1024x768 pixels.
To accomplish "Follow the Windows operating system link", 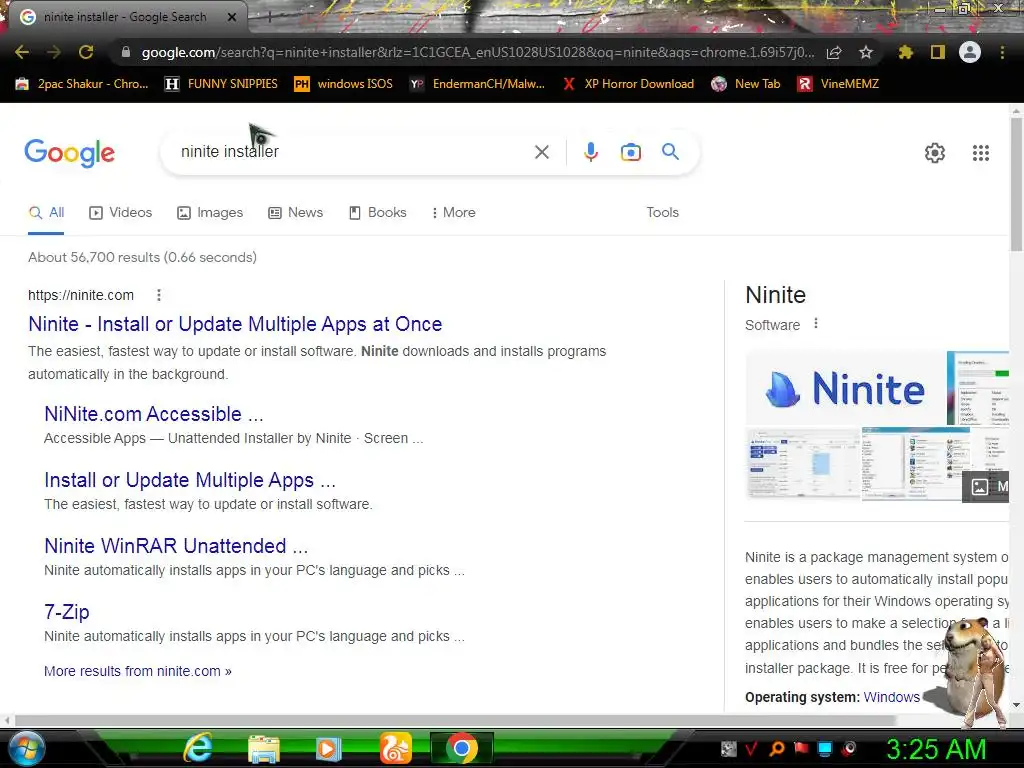I will tap(891, 697).
